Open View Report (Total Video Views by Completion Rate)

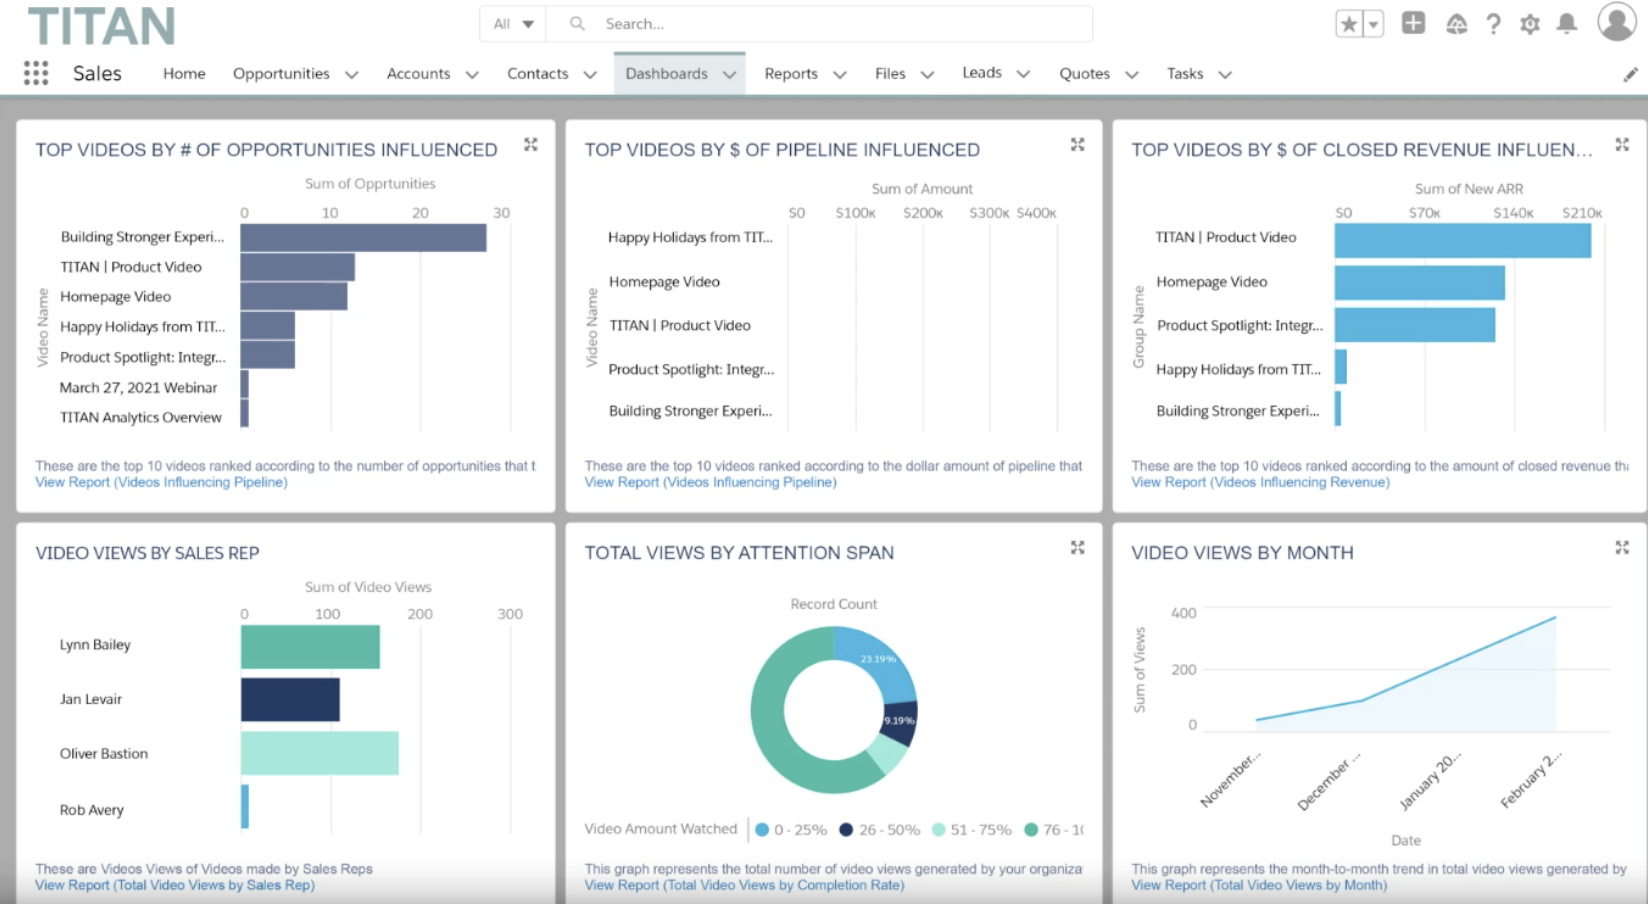coord(744,885)
